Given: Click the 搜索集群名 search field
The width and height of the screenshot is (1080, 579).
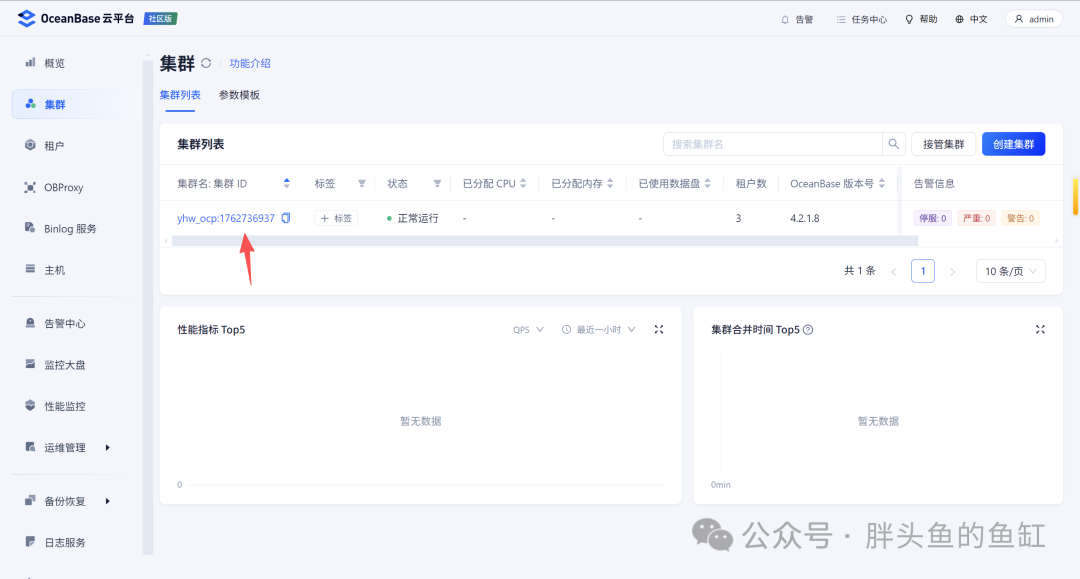Looking at the screenshot, I should point(773,144).
